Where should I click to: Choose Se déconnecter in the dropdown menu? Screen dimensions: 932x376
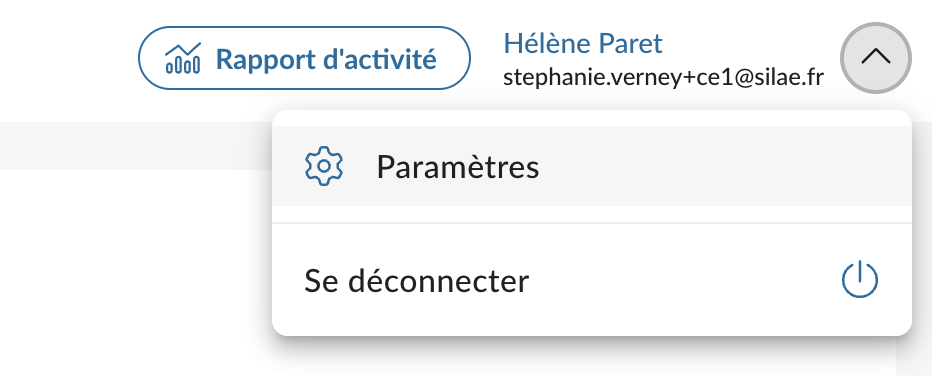591,280
